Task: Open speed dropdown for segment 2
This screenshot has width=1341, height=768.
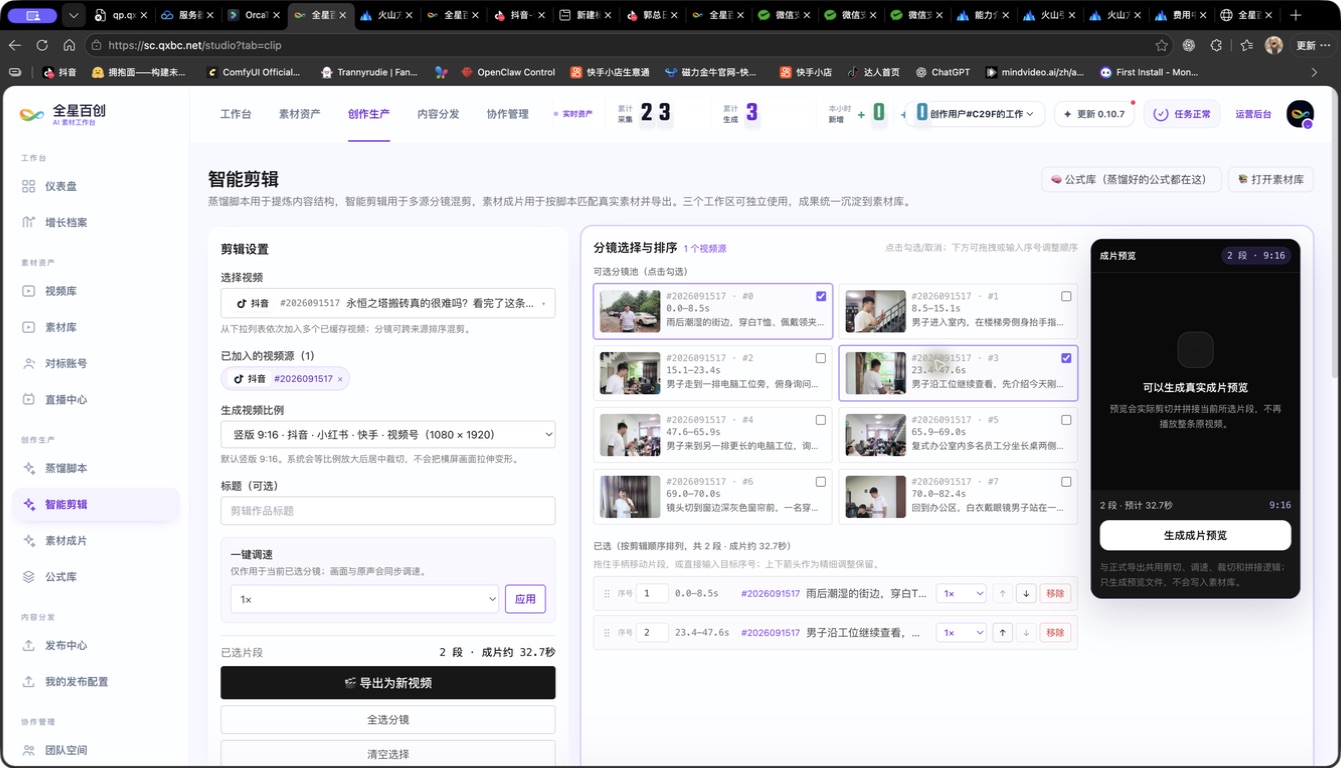Action: pos(961,632)
